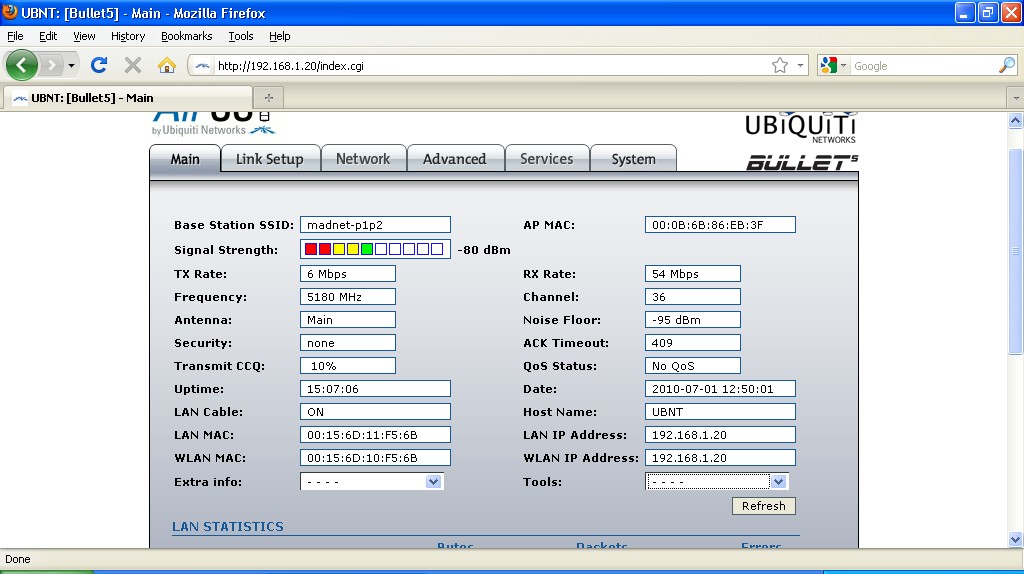Click the Noise Floor value -95 dBm
The width and height of the screenshot is (1024, 574).
click(692, 320)
